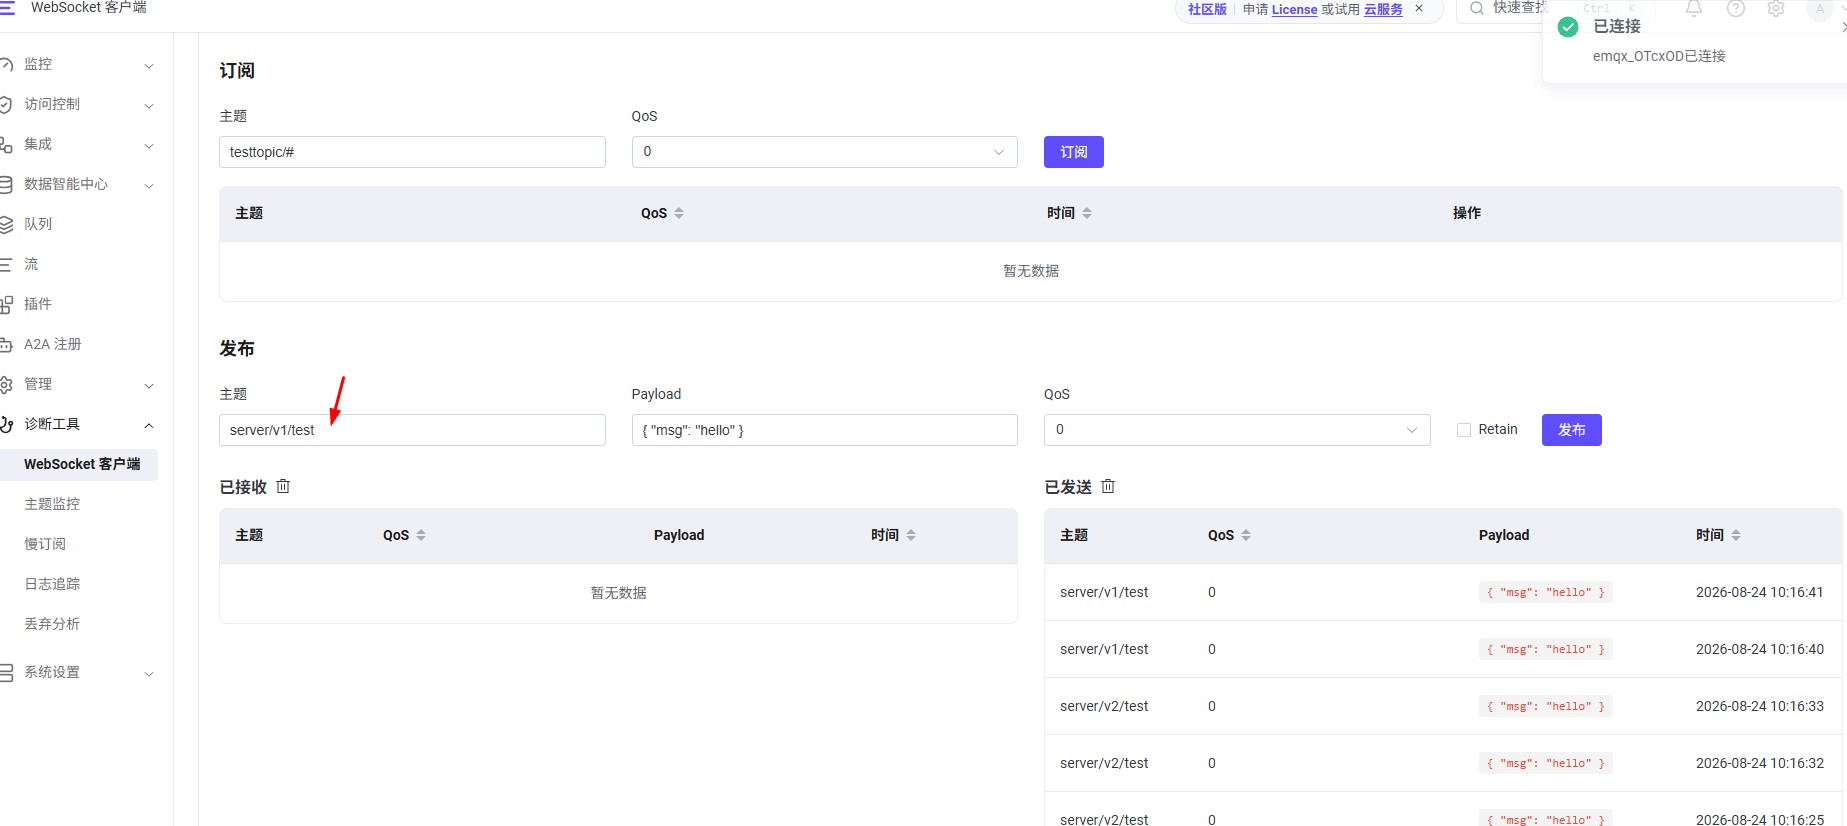Sort subscription table by QoS
The width and height of the screenshot is (1847, 826).
click(679, 213)
